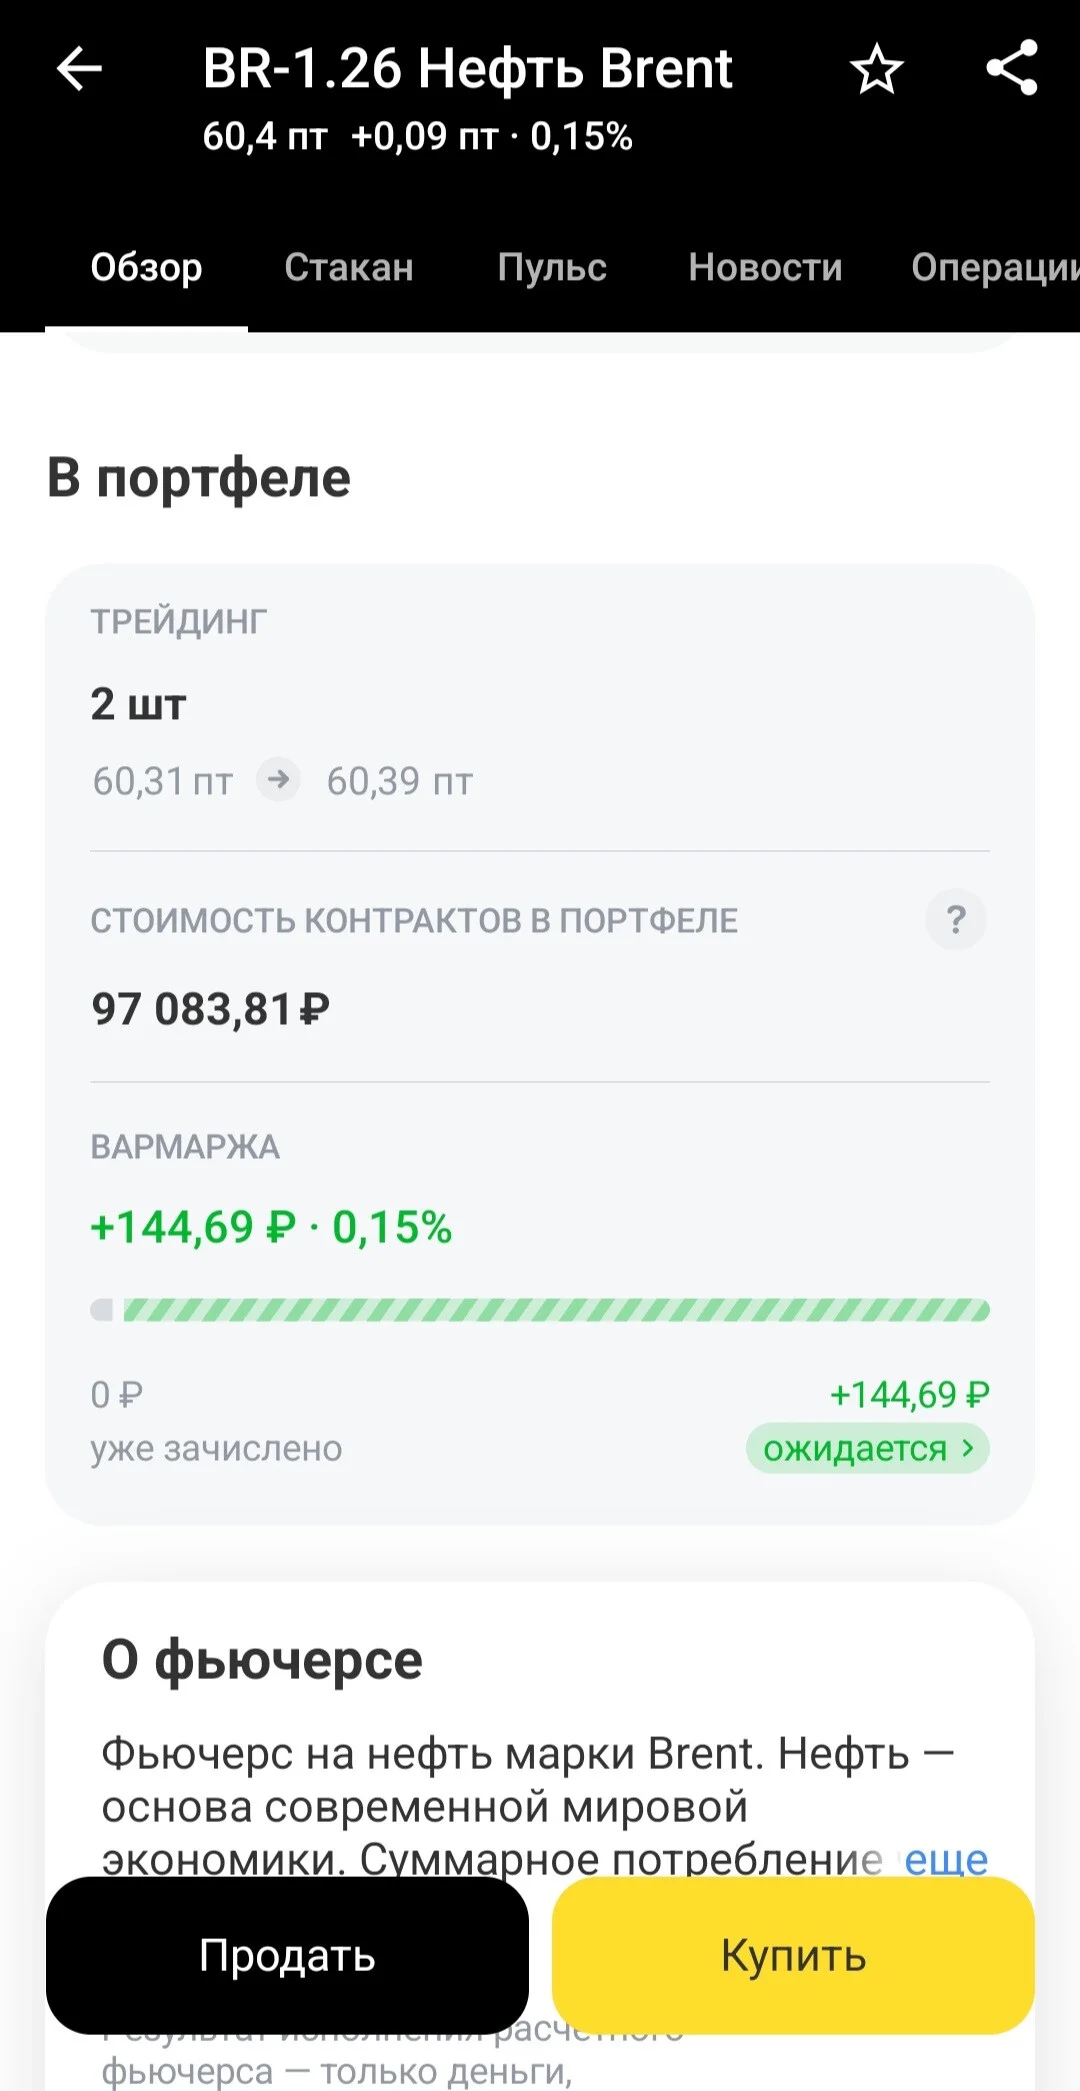
Task: Open the portfolio contracts value 97 083,81 ₽
Action: (x=210, y=1009)
